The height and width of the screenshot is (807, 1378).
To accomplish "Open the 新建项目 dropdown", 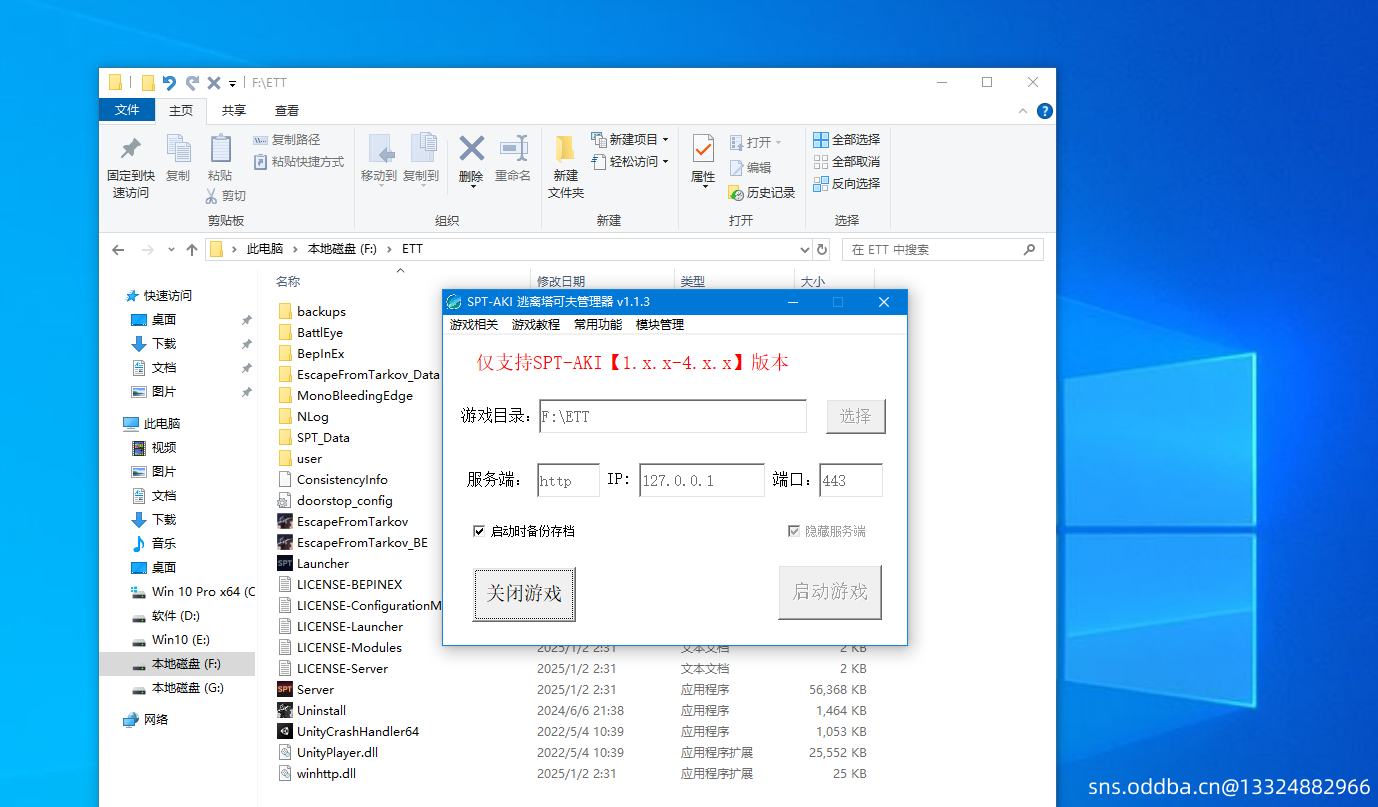I will point(630,140).
